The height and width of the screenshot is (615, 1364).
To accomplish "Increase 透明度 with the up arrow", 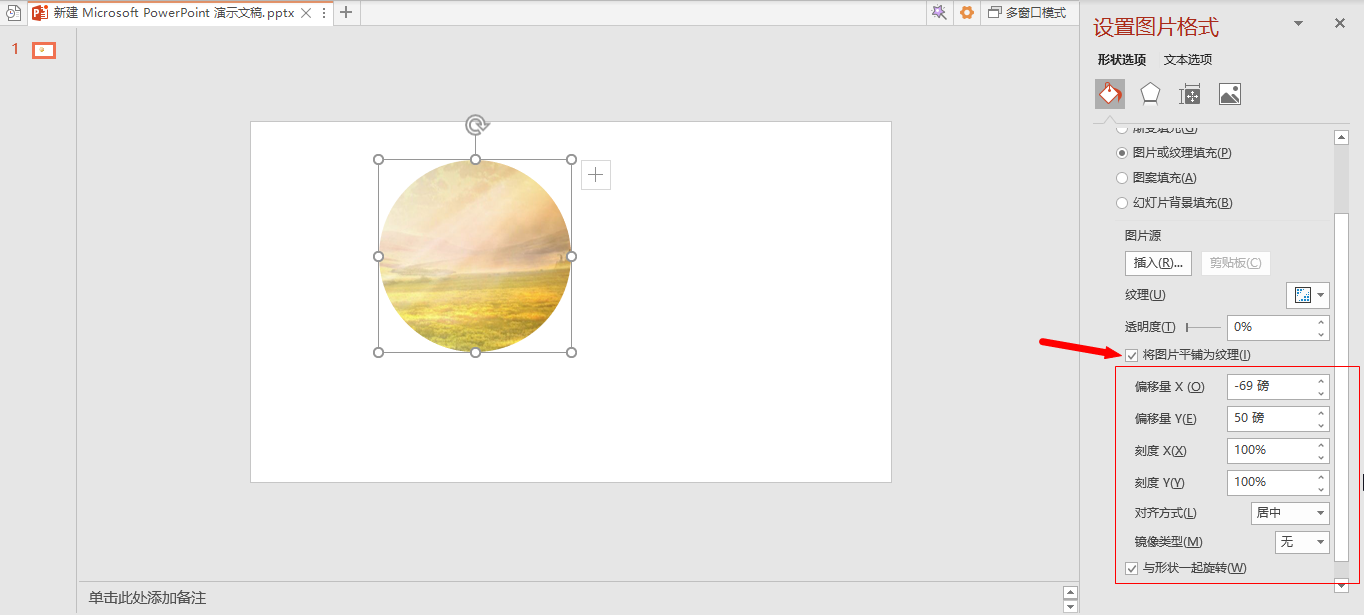I will [x=1322, y=321].
